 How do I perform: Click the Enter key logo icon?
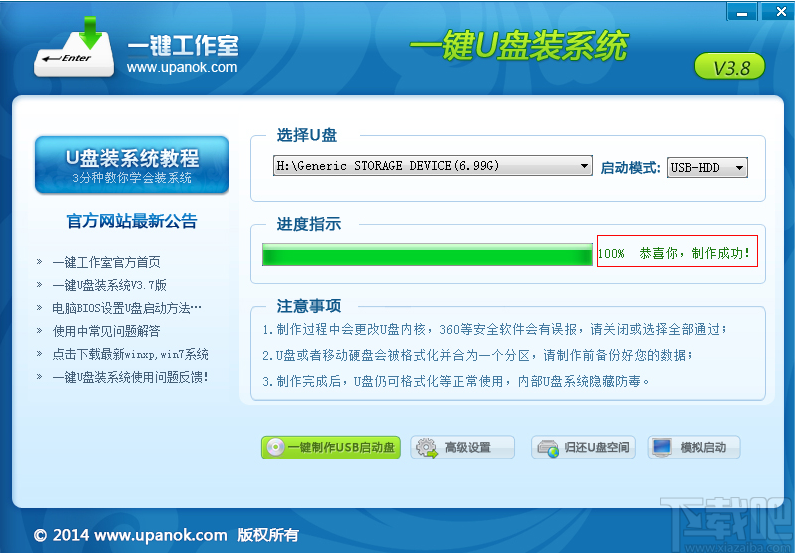pos(74,47)
